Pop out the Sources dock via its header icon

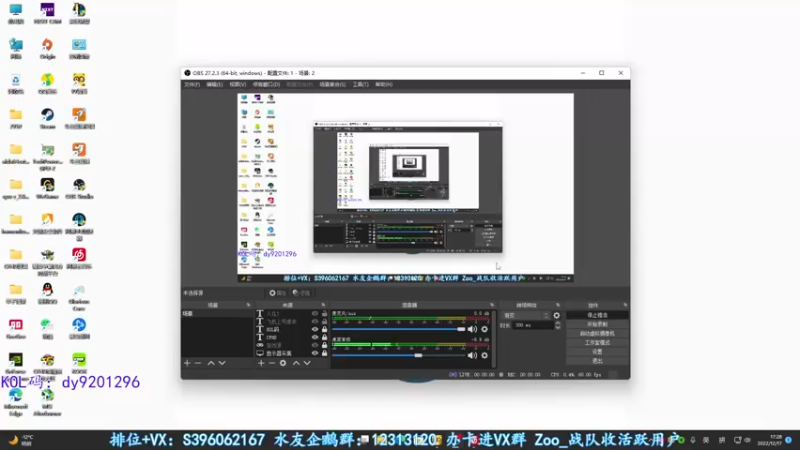[x=323, y=305]
